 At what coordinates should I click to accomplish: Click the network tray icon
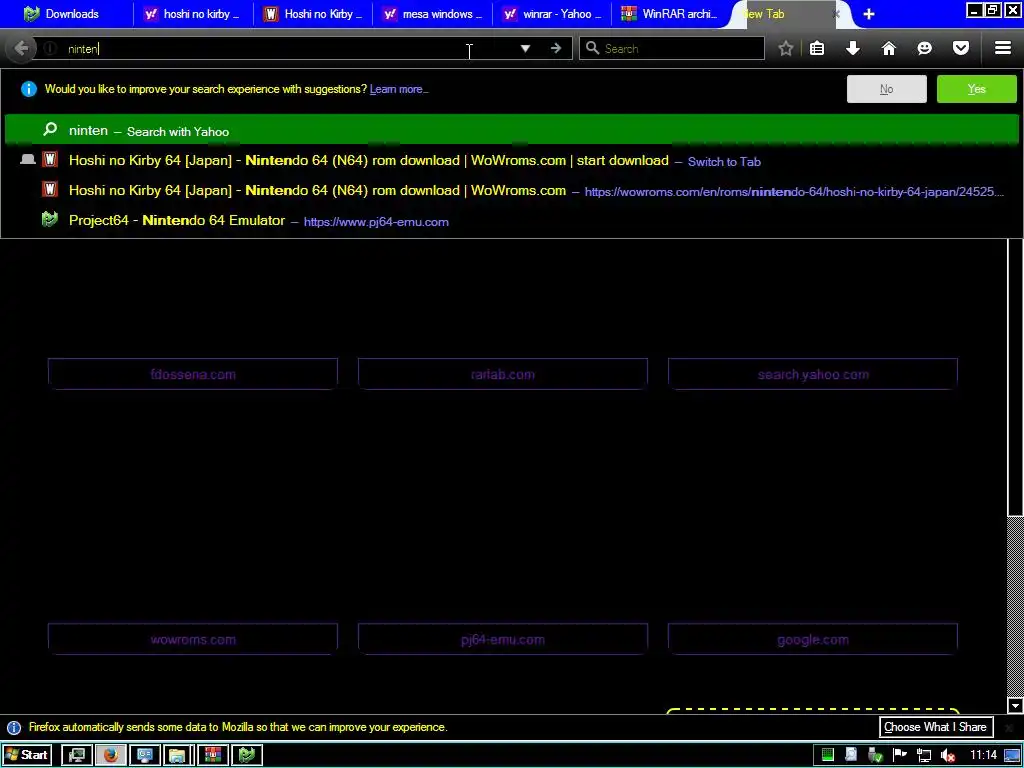coord(924,756)
